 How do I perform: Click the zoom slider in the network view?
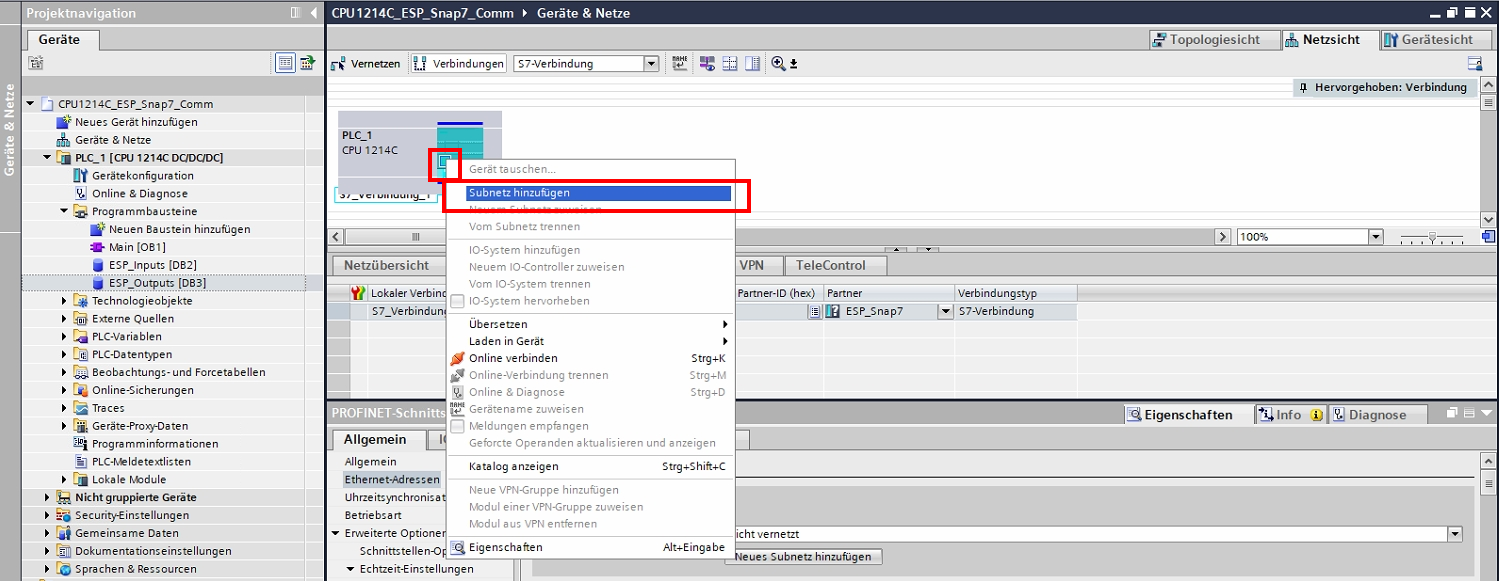(1434, 237)
